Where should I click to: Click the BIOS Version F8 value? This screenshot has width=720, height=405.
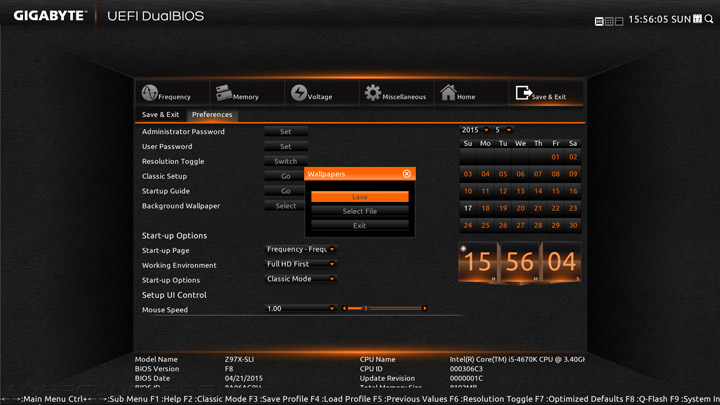click(229, 369)
